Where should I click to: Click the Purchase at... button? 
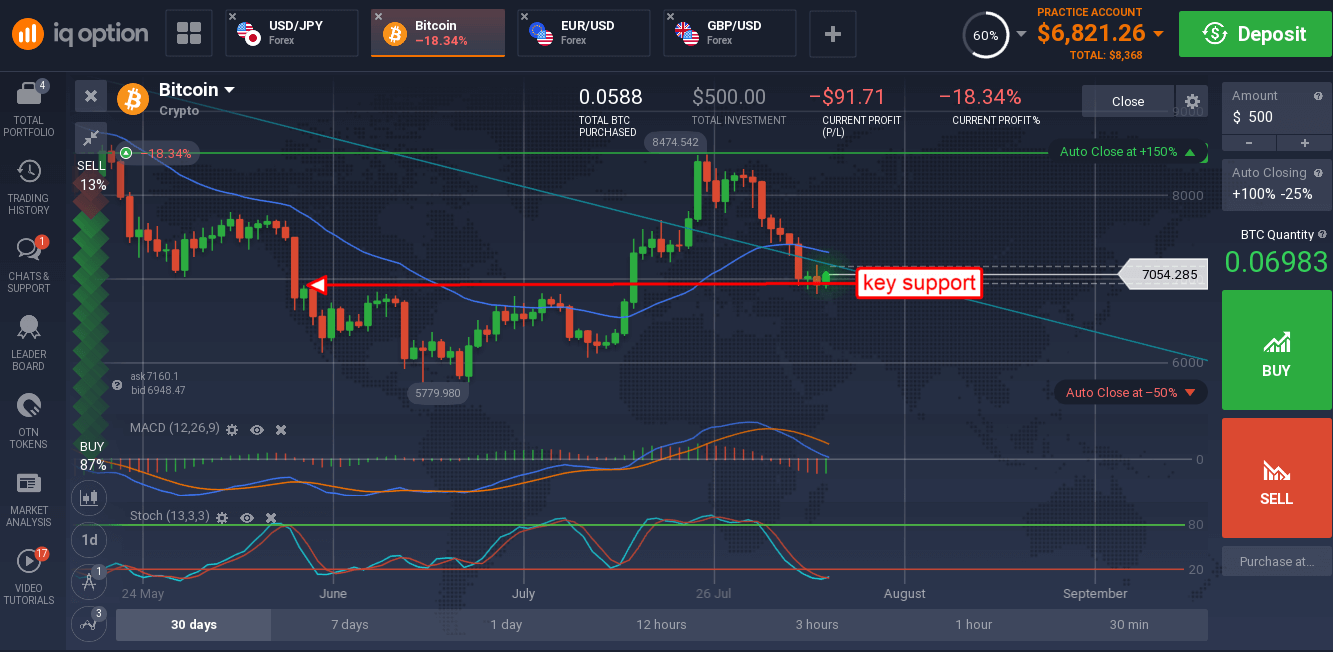[x=1276, y=561]
